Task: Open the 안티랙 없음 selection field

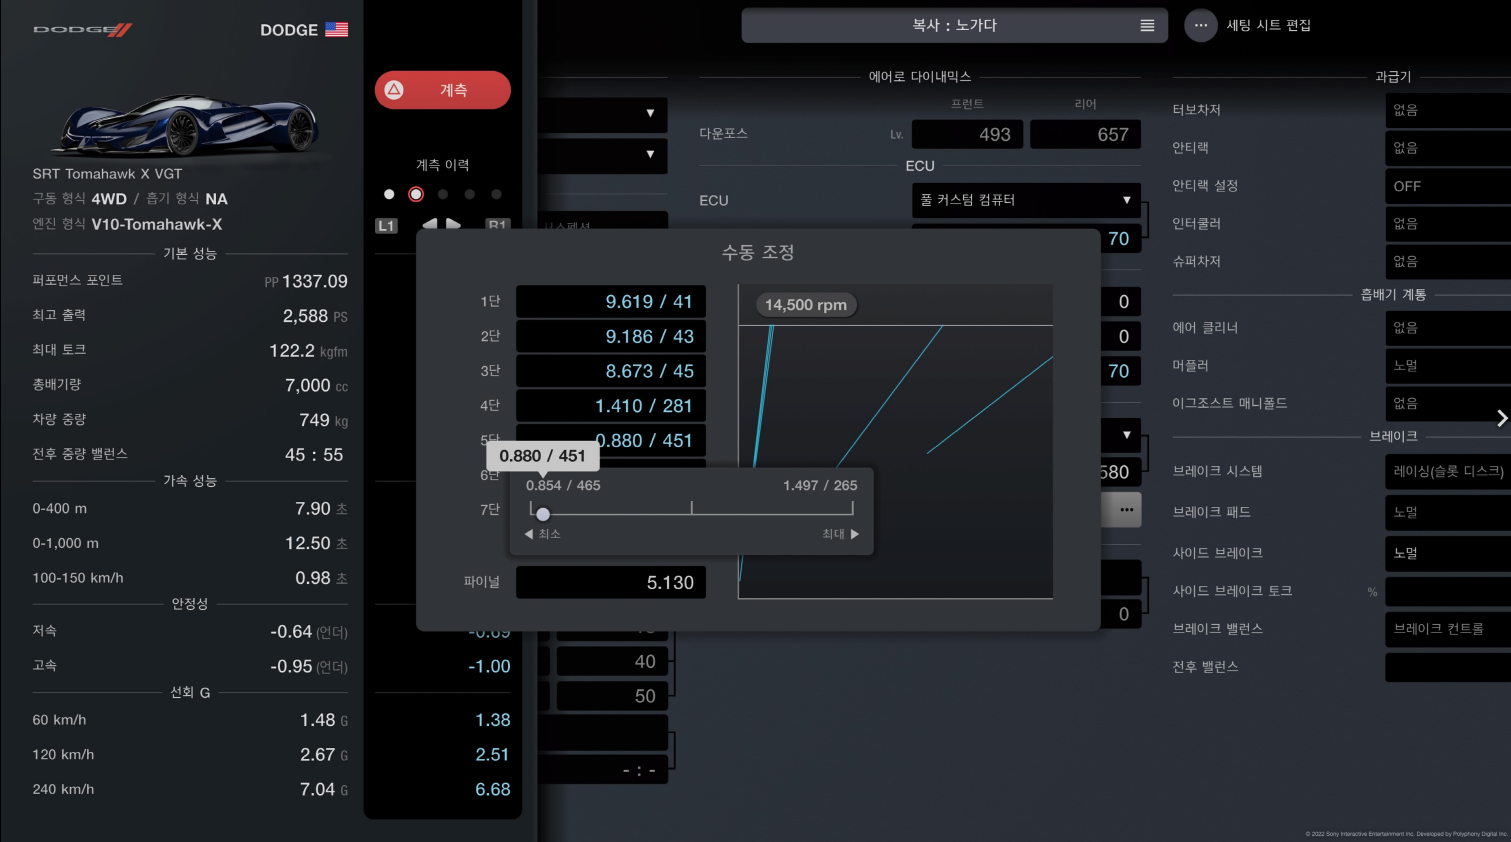Action: (x=1448, y=148)
